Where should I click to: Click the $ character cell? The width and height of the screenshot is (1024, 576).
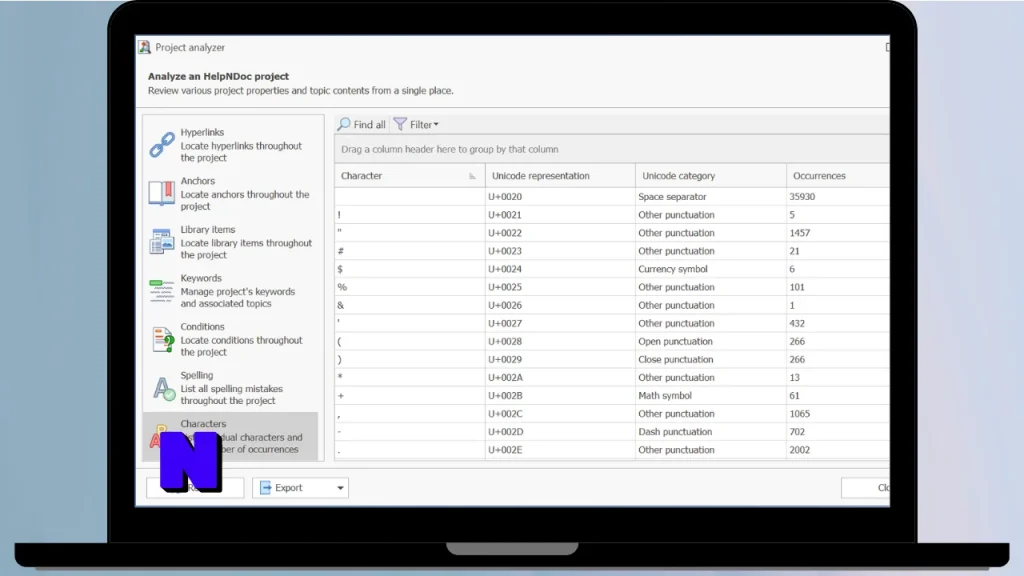pyautogui.click(x=409, y=268)
